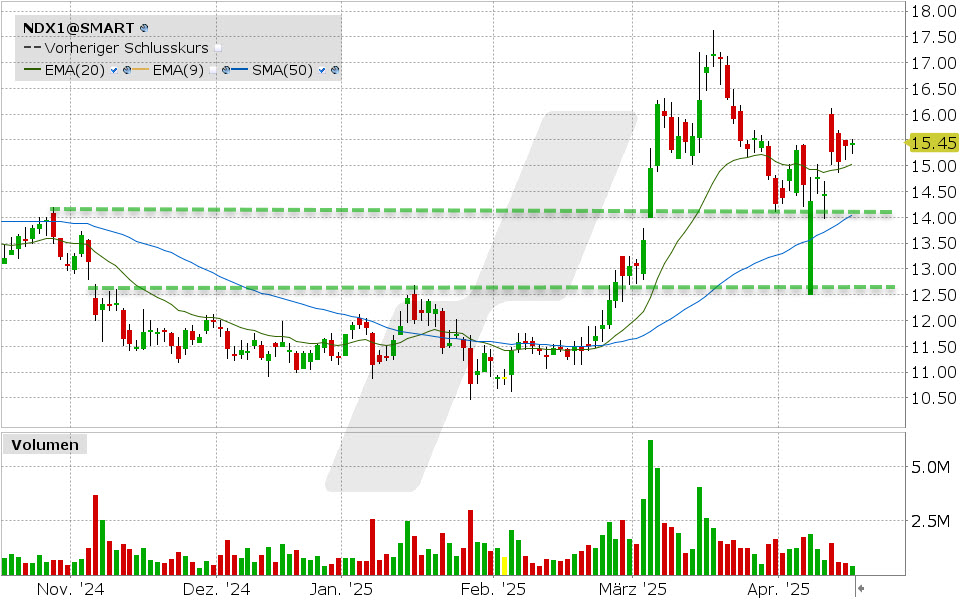
Task: Click the 12.50 price axis label
Action: point(934,295)
